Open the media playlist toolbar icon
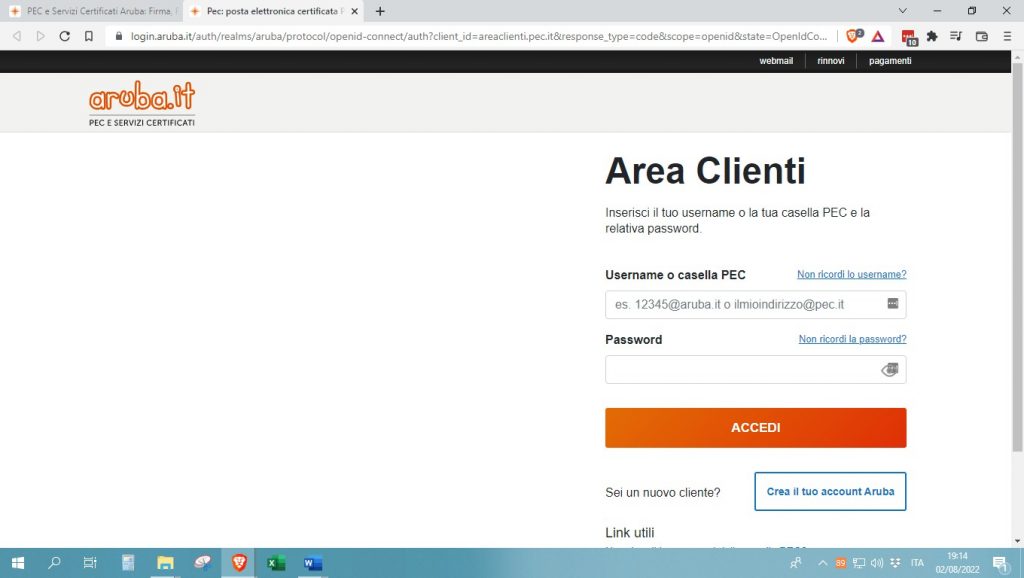Image resolution: width=1024 pixels, height=578 pixels. coord(957,35)
